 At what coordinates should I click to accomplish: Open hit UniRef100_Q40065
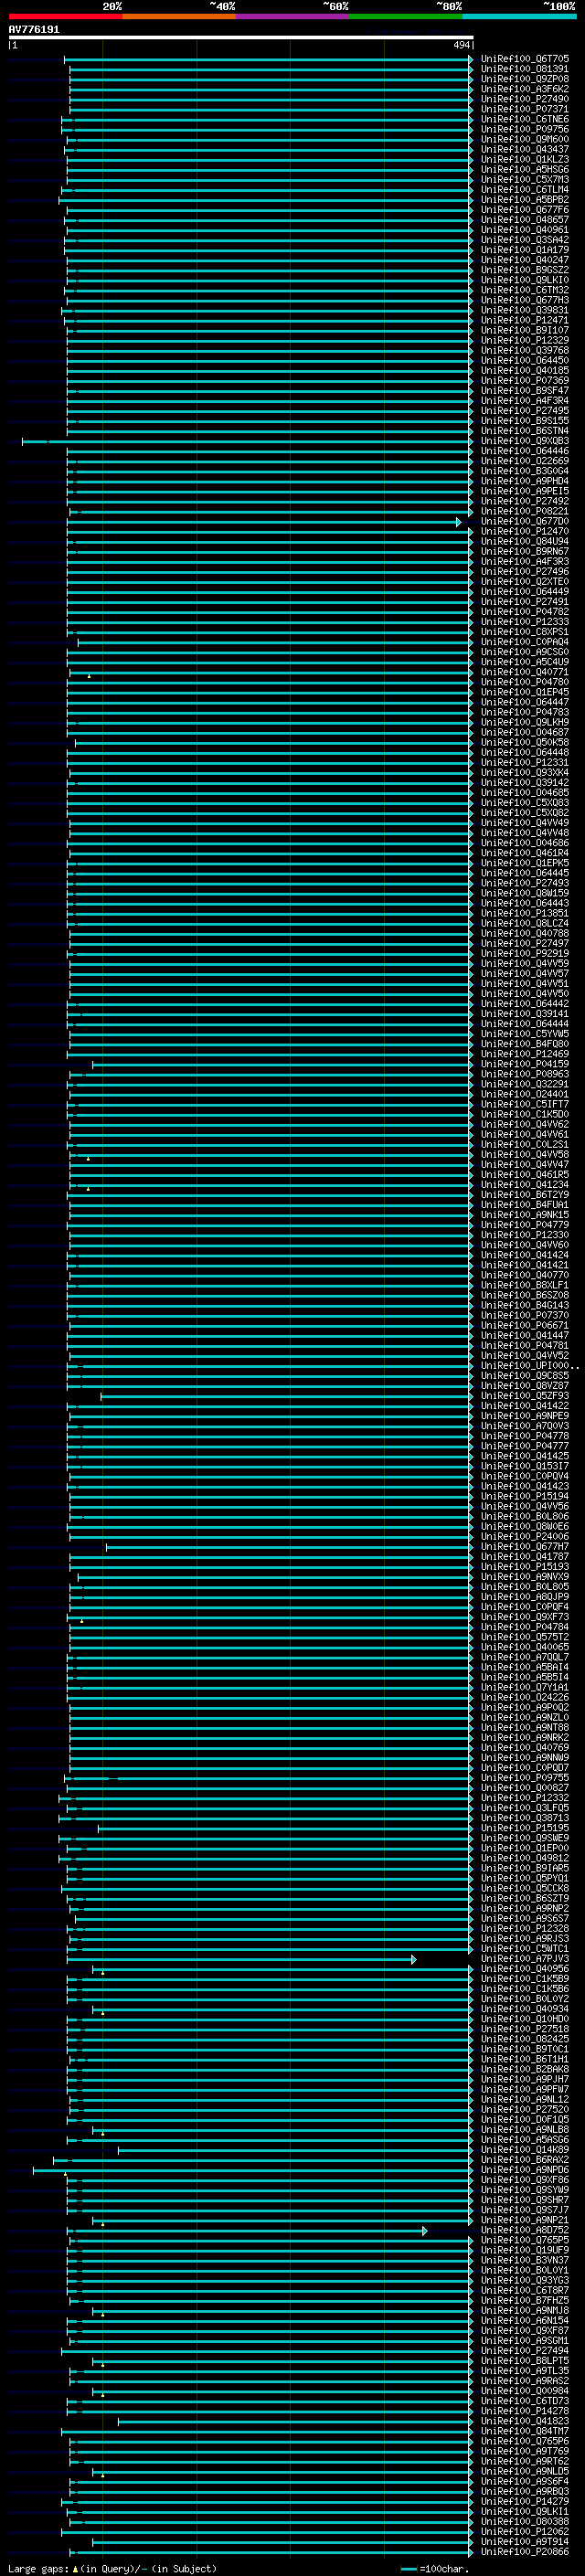[525, 1647]
